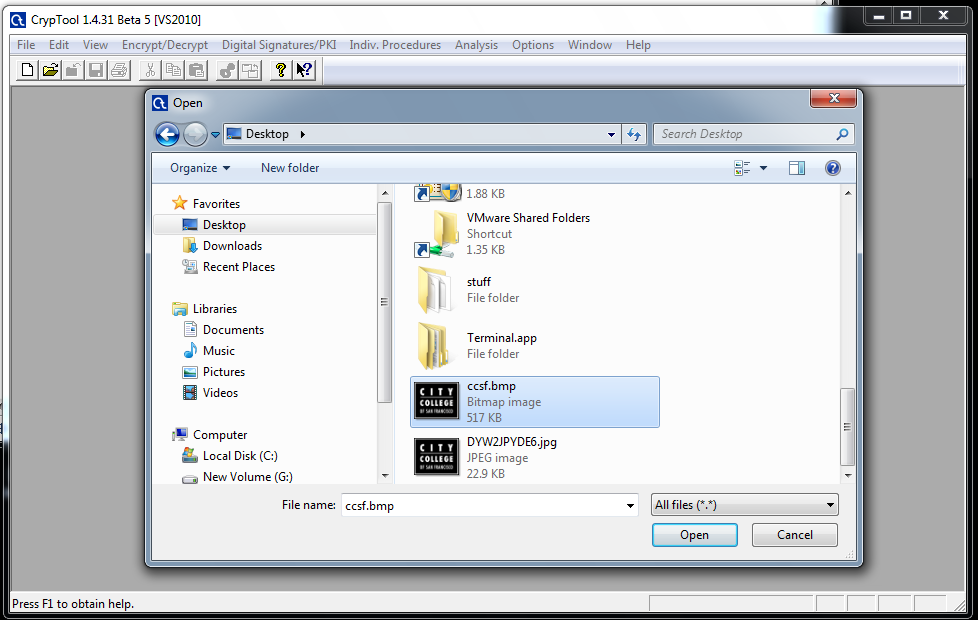Viewport: 978px width, 620px height.
Task: Click the Cut scissors toolbar icon
Action: pyautogui.click(x=150, y=70)
